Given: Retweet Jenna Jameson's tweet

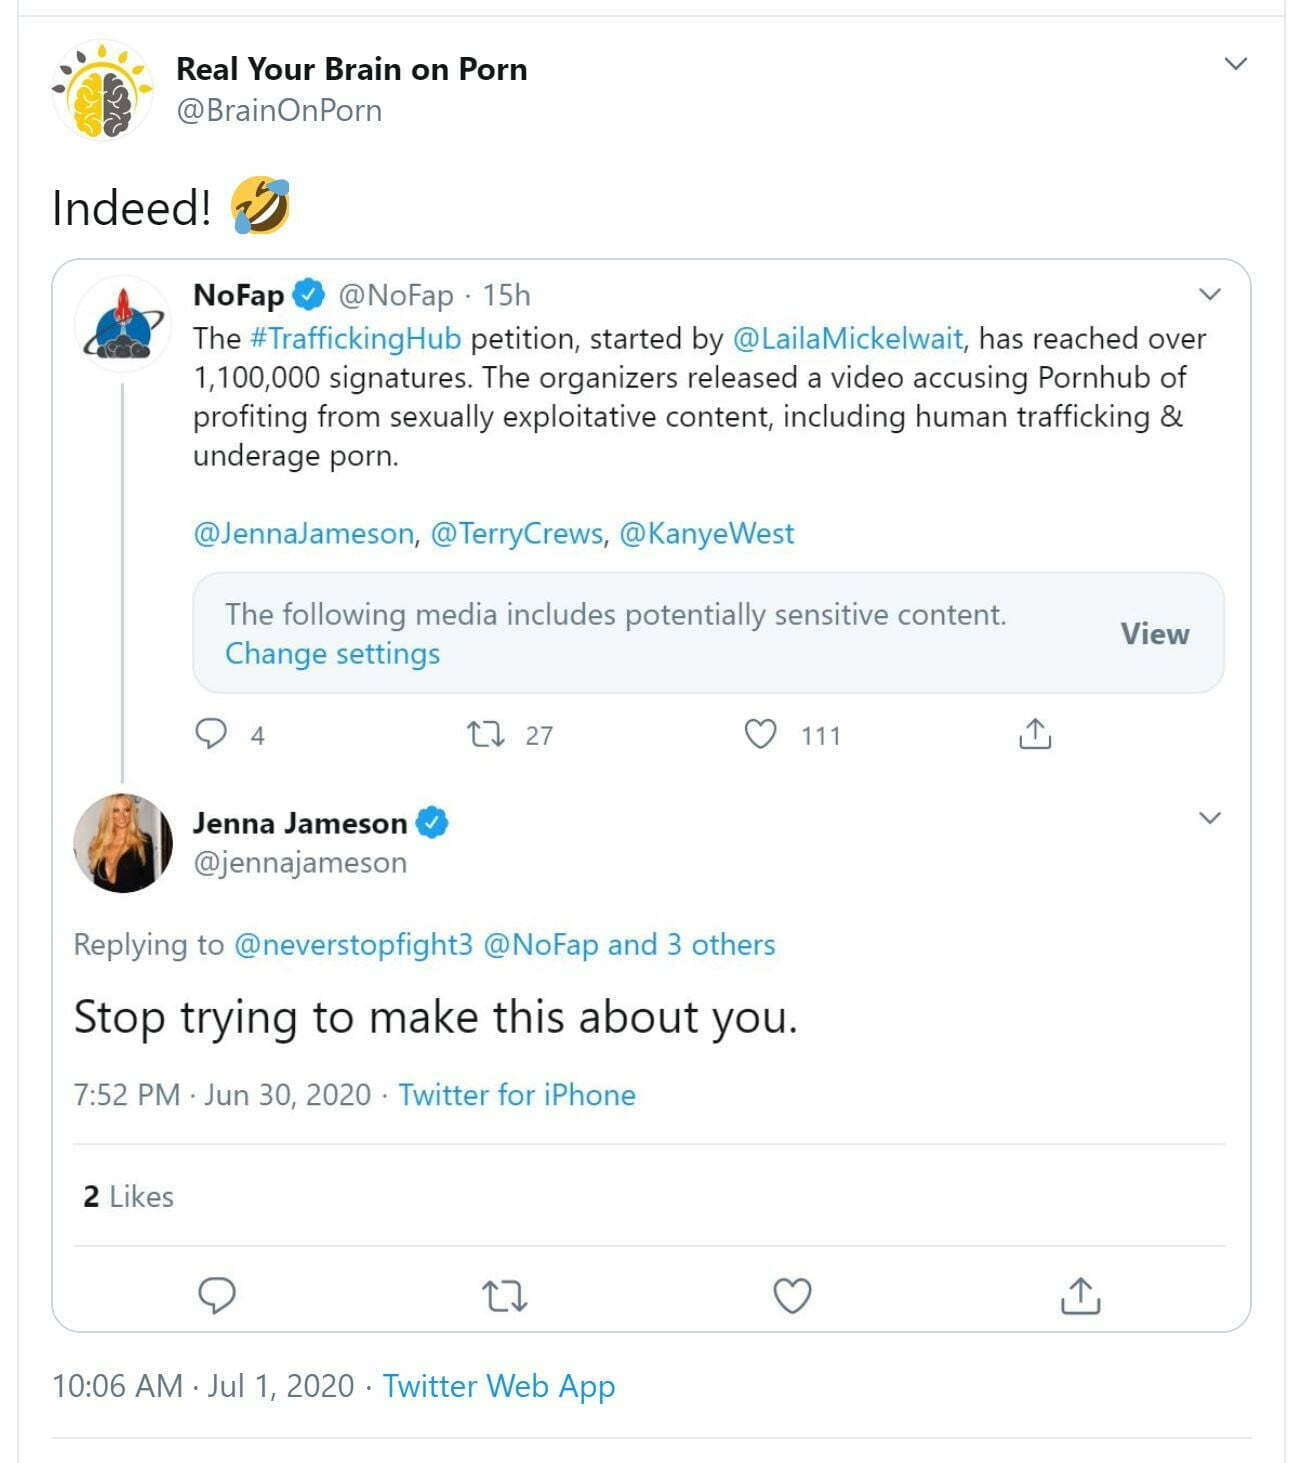Looking at the screenshot, I should coord(504,1296).
